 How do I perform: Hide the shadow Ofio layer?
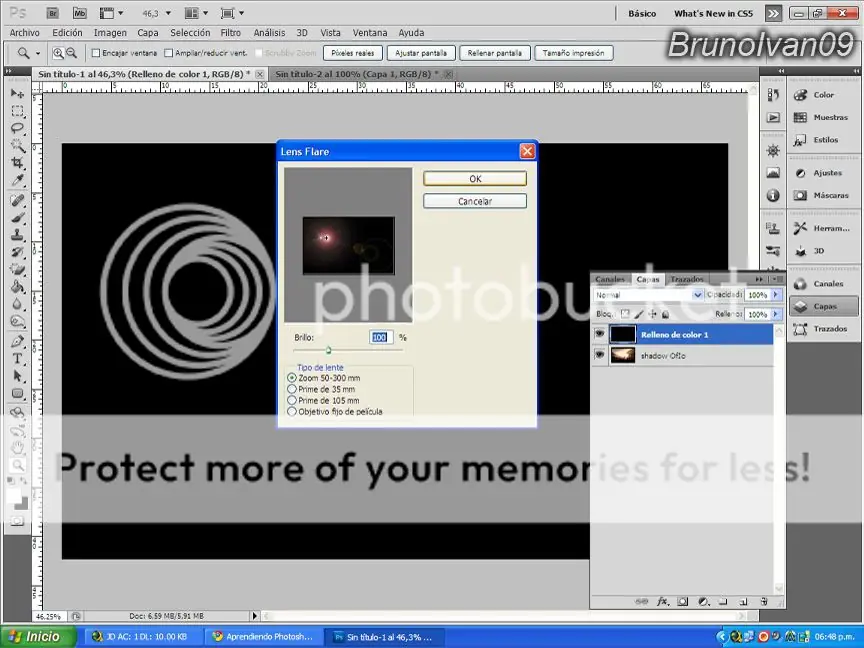(600, 355)
